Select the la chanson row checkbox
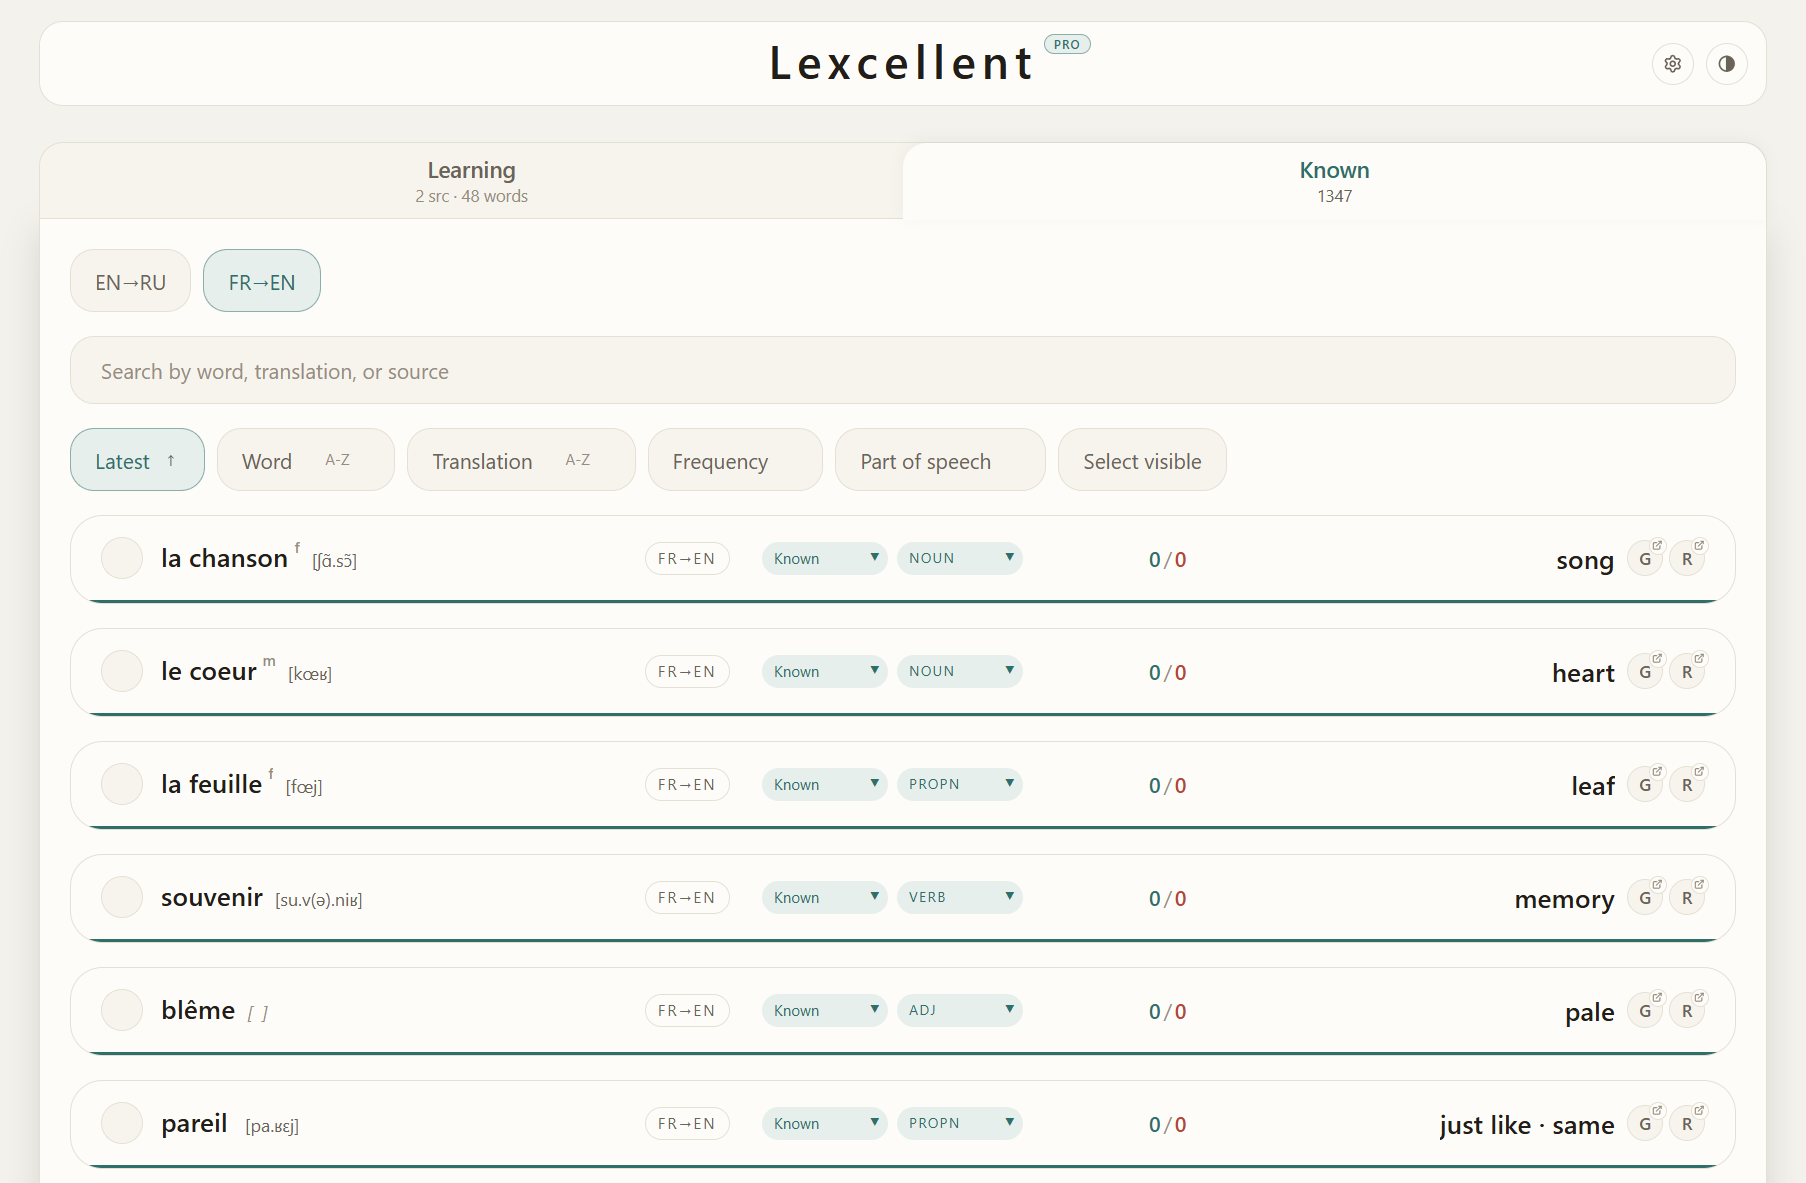 (122, 558)
